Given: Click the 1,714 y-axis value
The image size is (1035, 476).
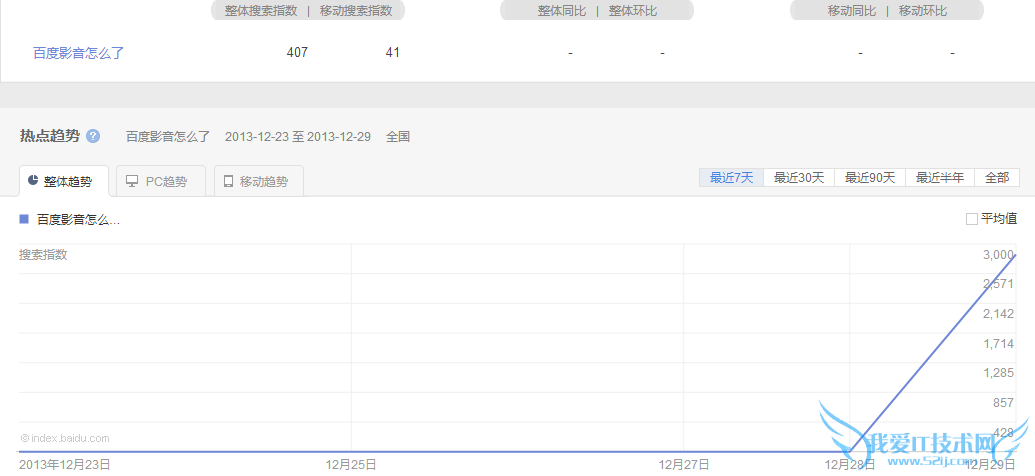Looking at the screenshot, I should 998,343.
